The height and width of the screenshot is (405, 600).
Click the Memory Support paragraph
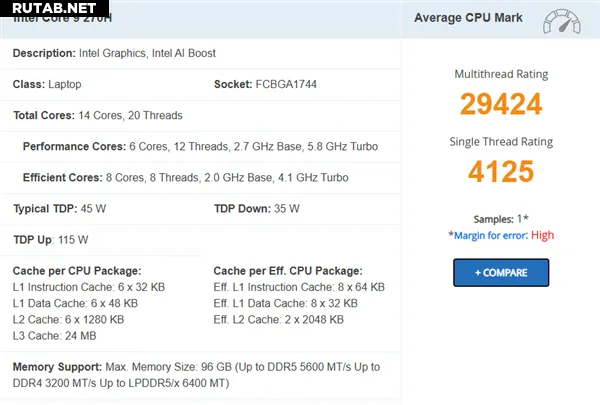[x=196, y=375]
